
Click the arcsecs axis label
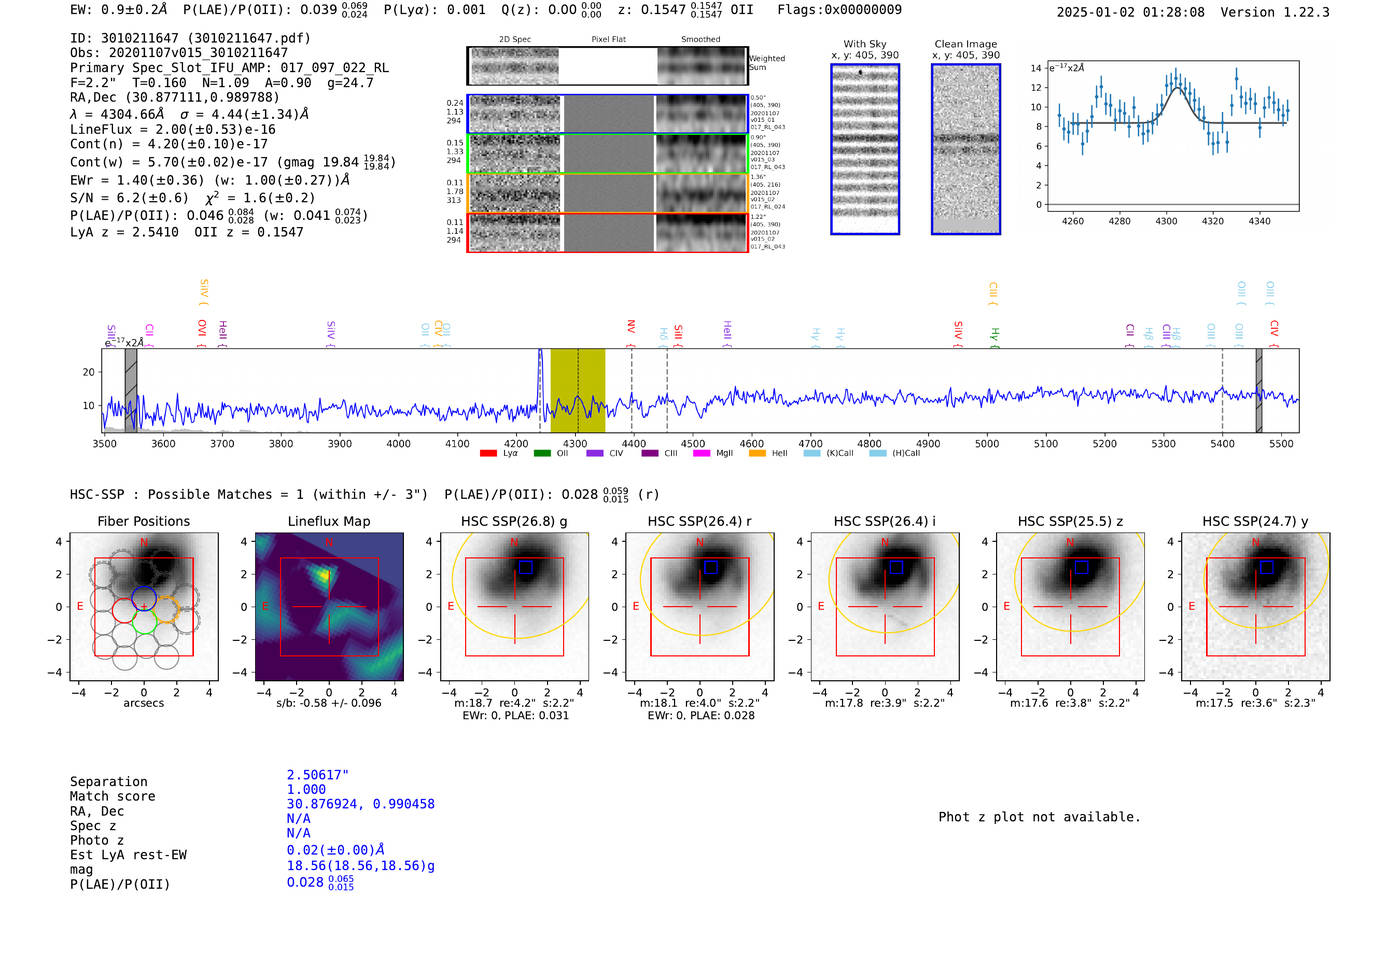click(144, 703)
